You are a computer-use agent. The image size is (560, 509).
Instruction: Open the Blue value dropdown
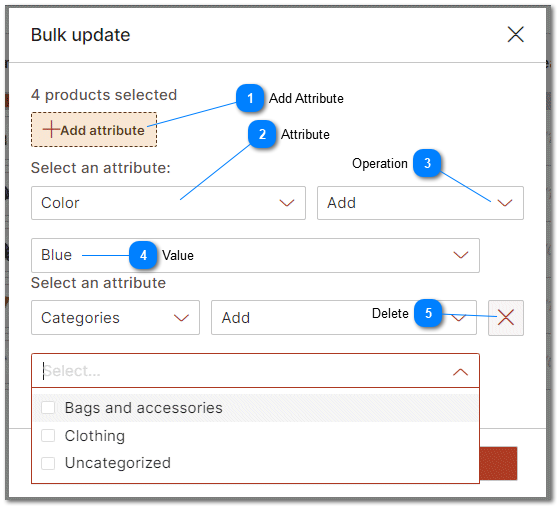[x=255, y=255]
